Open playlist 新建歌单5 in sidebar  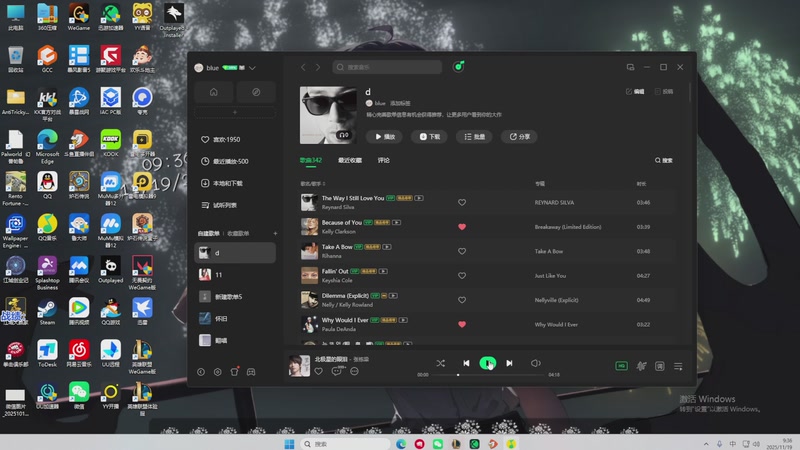pos(235,296)
